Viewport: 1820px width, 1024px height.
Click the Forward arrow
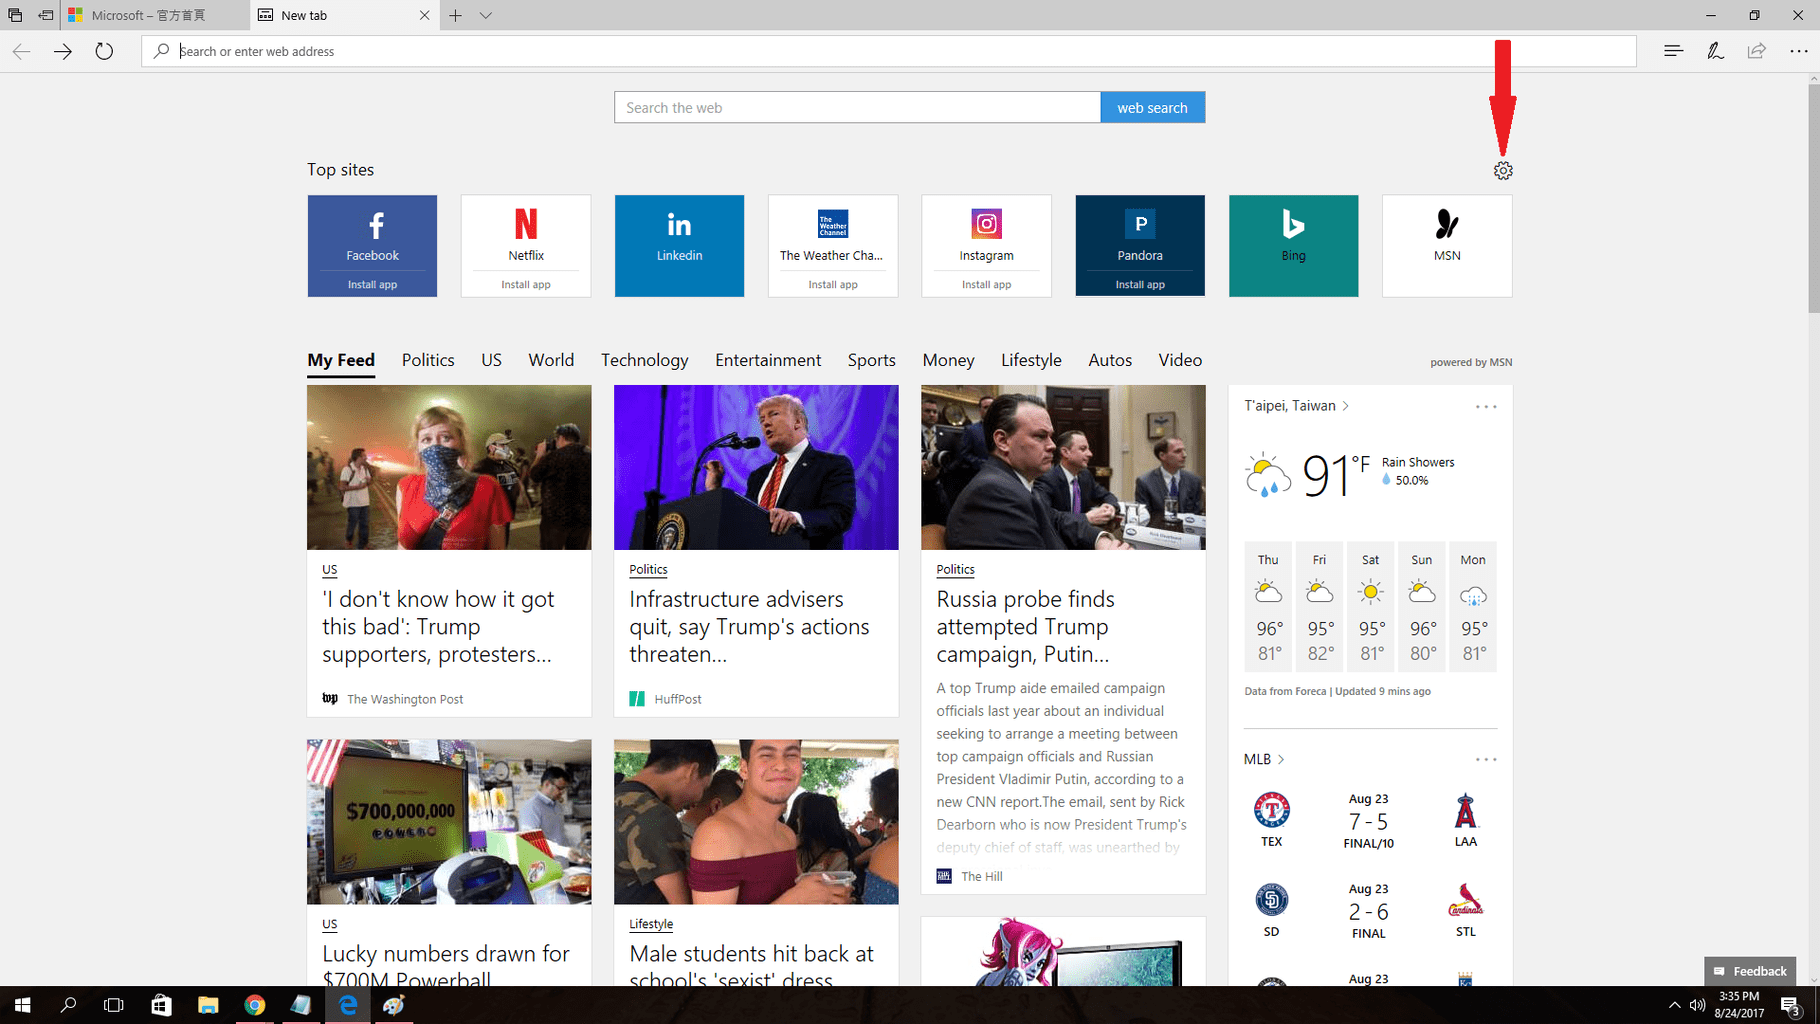pos(63,51)
